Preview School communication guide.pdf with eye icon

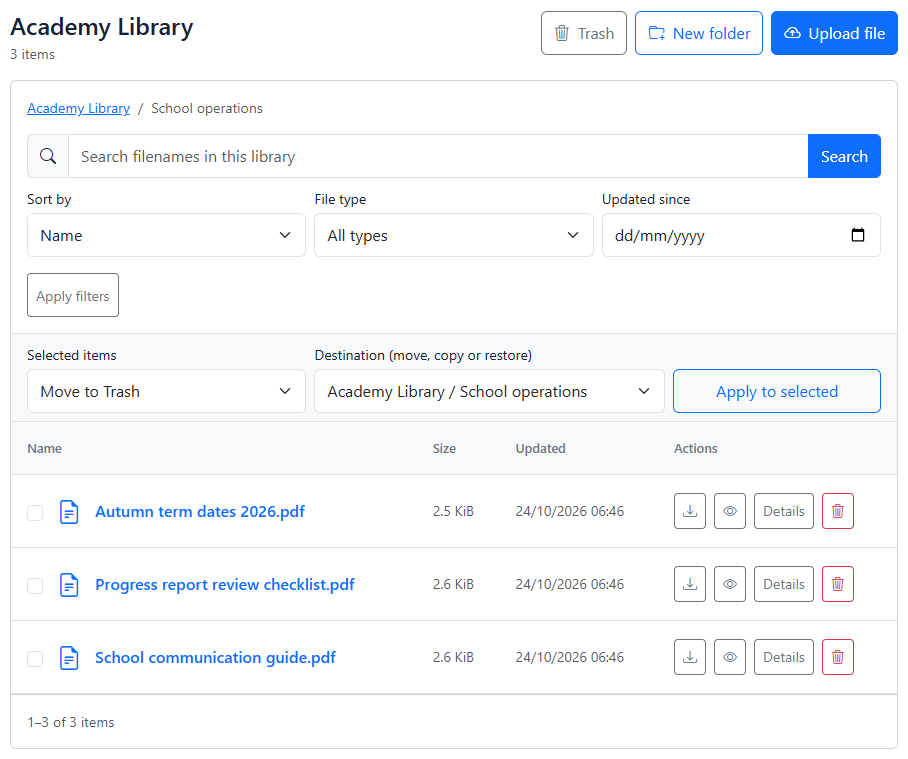(x=730, y=657)
